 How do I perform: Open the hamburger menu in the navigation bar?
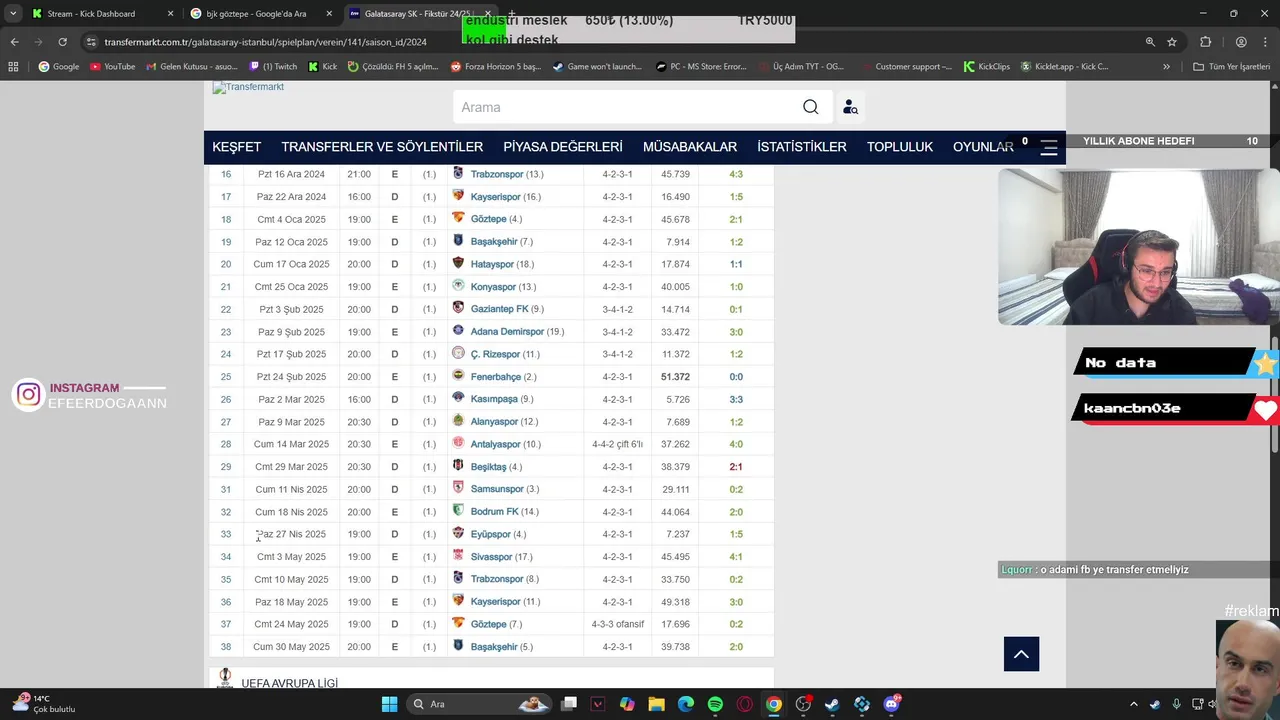click(1048, 147)
